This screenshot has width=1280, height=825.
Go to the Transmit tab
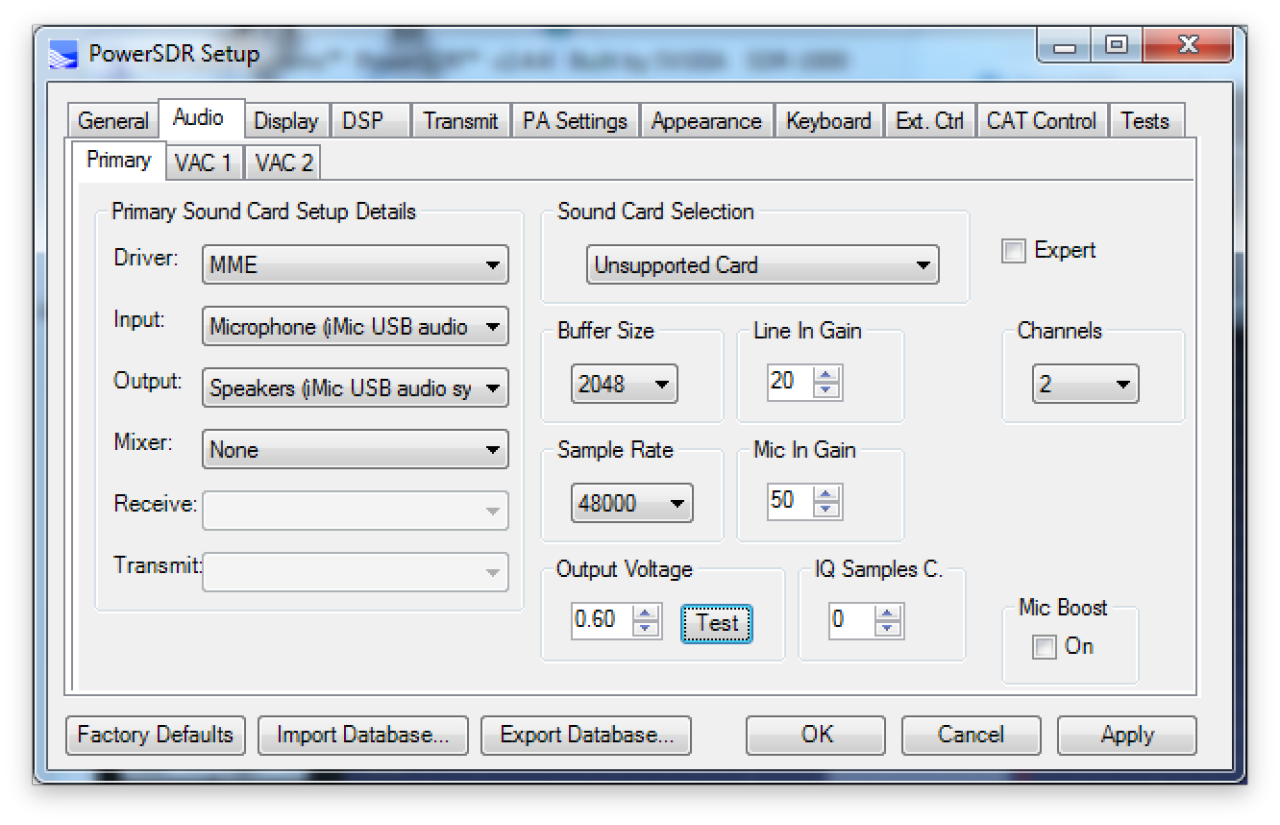pos(461,121)
